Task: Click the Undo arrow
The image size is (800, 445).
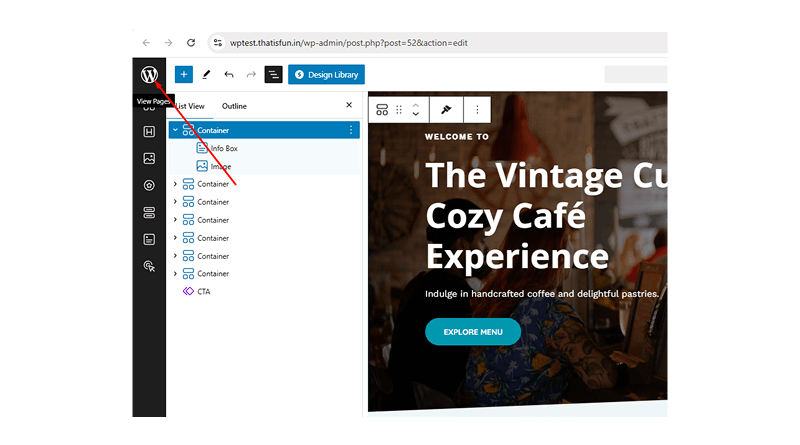Action: pos(229,74)
